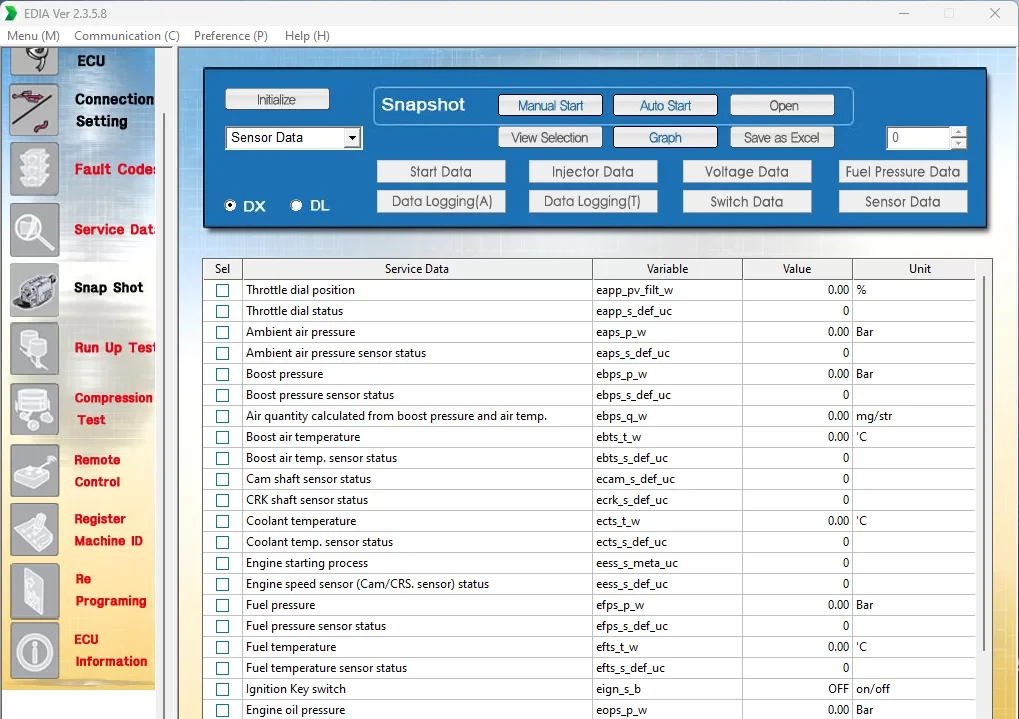Launch the Compression Test icon
1019x719 pixels.
35,409
